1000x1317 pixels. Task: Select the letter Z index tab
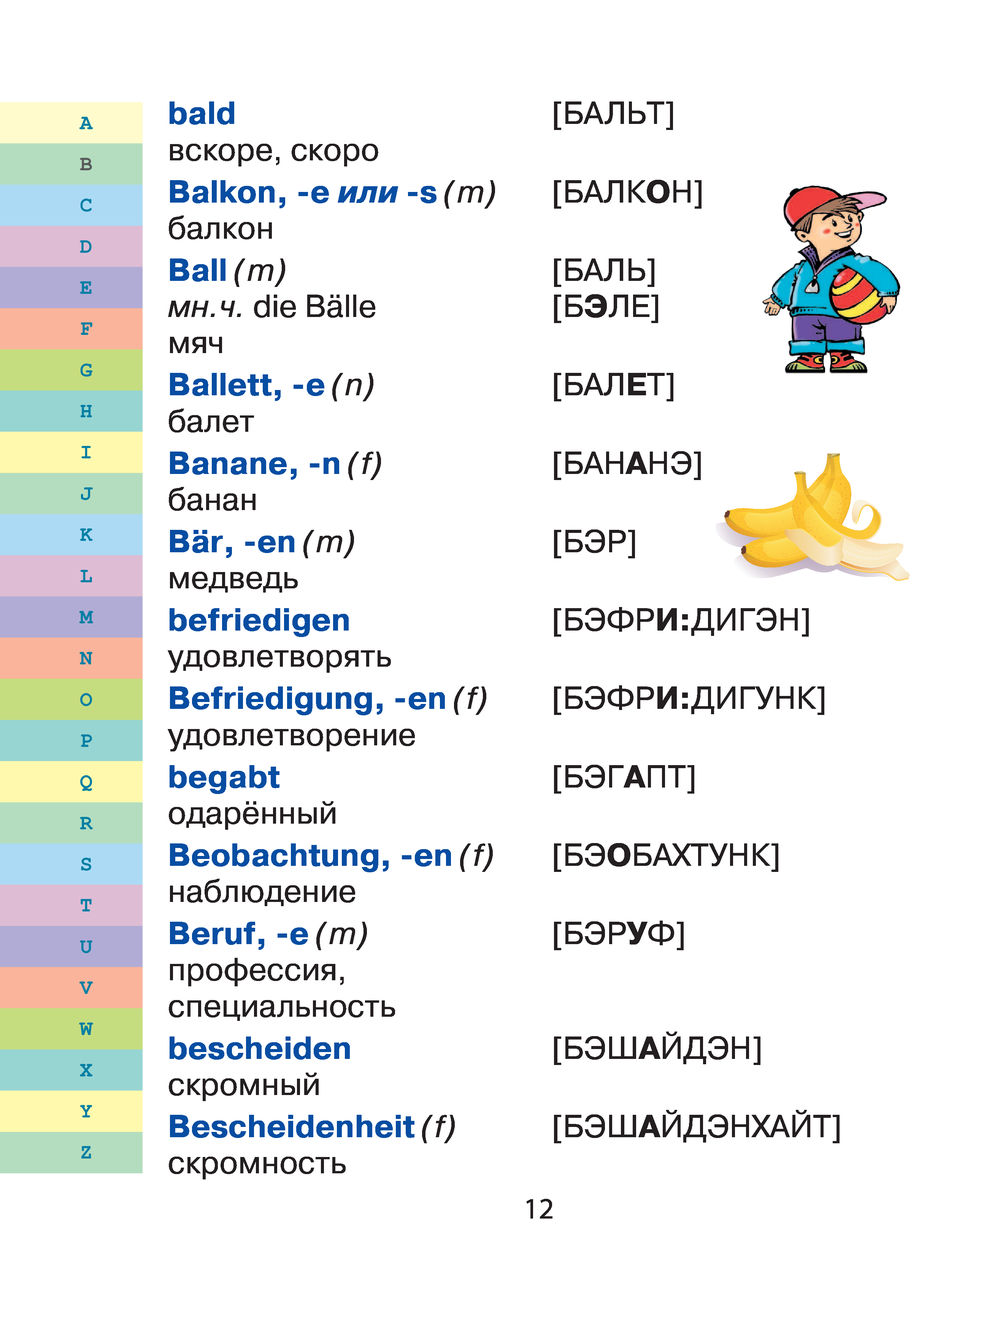[85, 1152]
